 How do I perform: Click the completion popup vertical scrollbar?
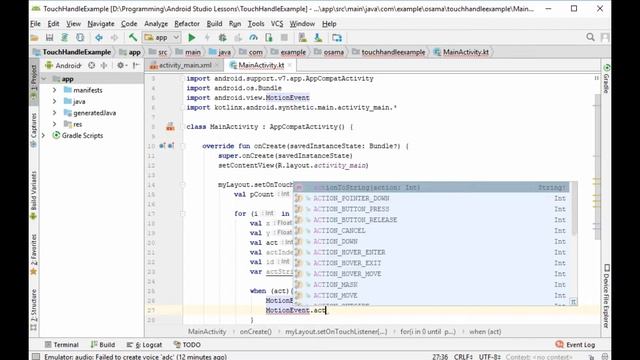point(573,209)
